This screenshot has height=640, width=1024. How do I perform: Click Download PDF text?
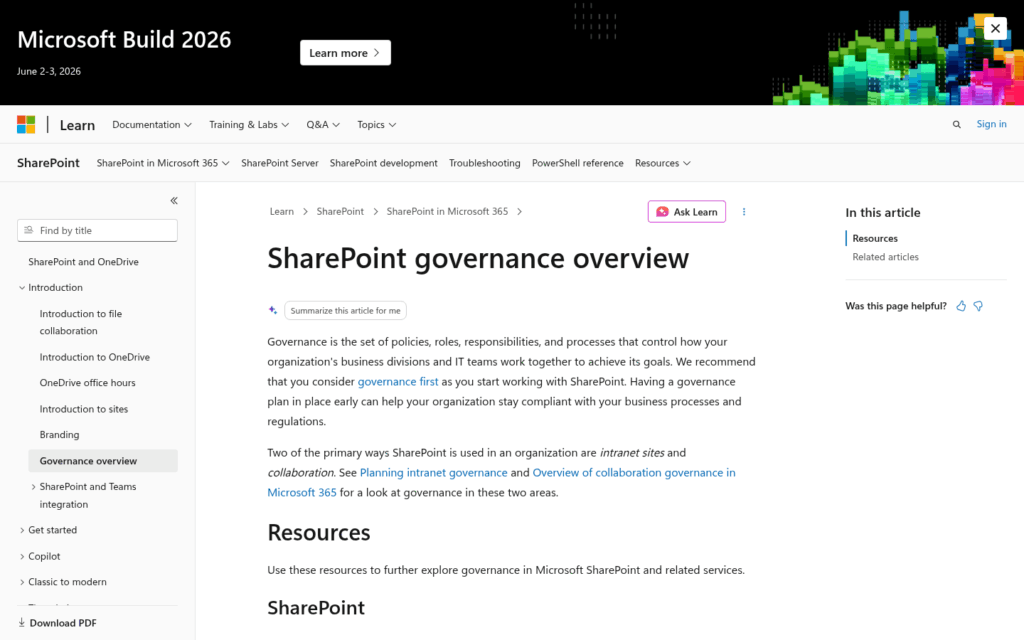point(63,623)
